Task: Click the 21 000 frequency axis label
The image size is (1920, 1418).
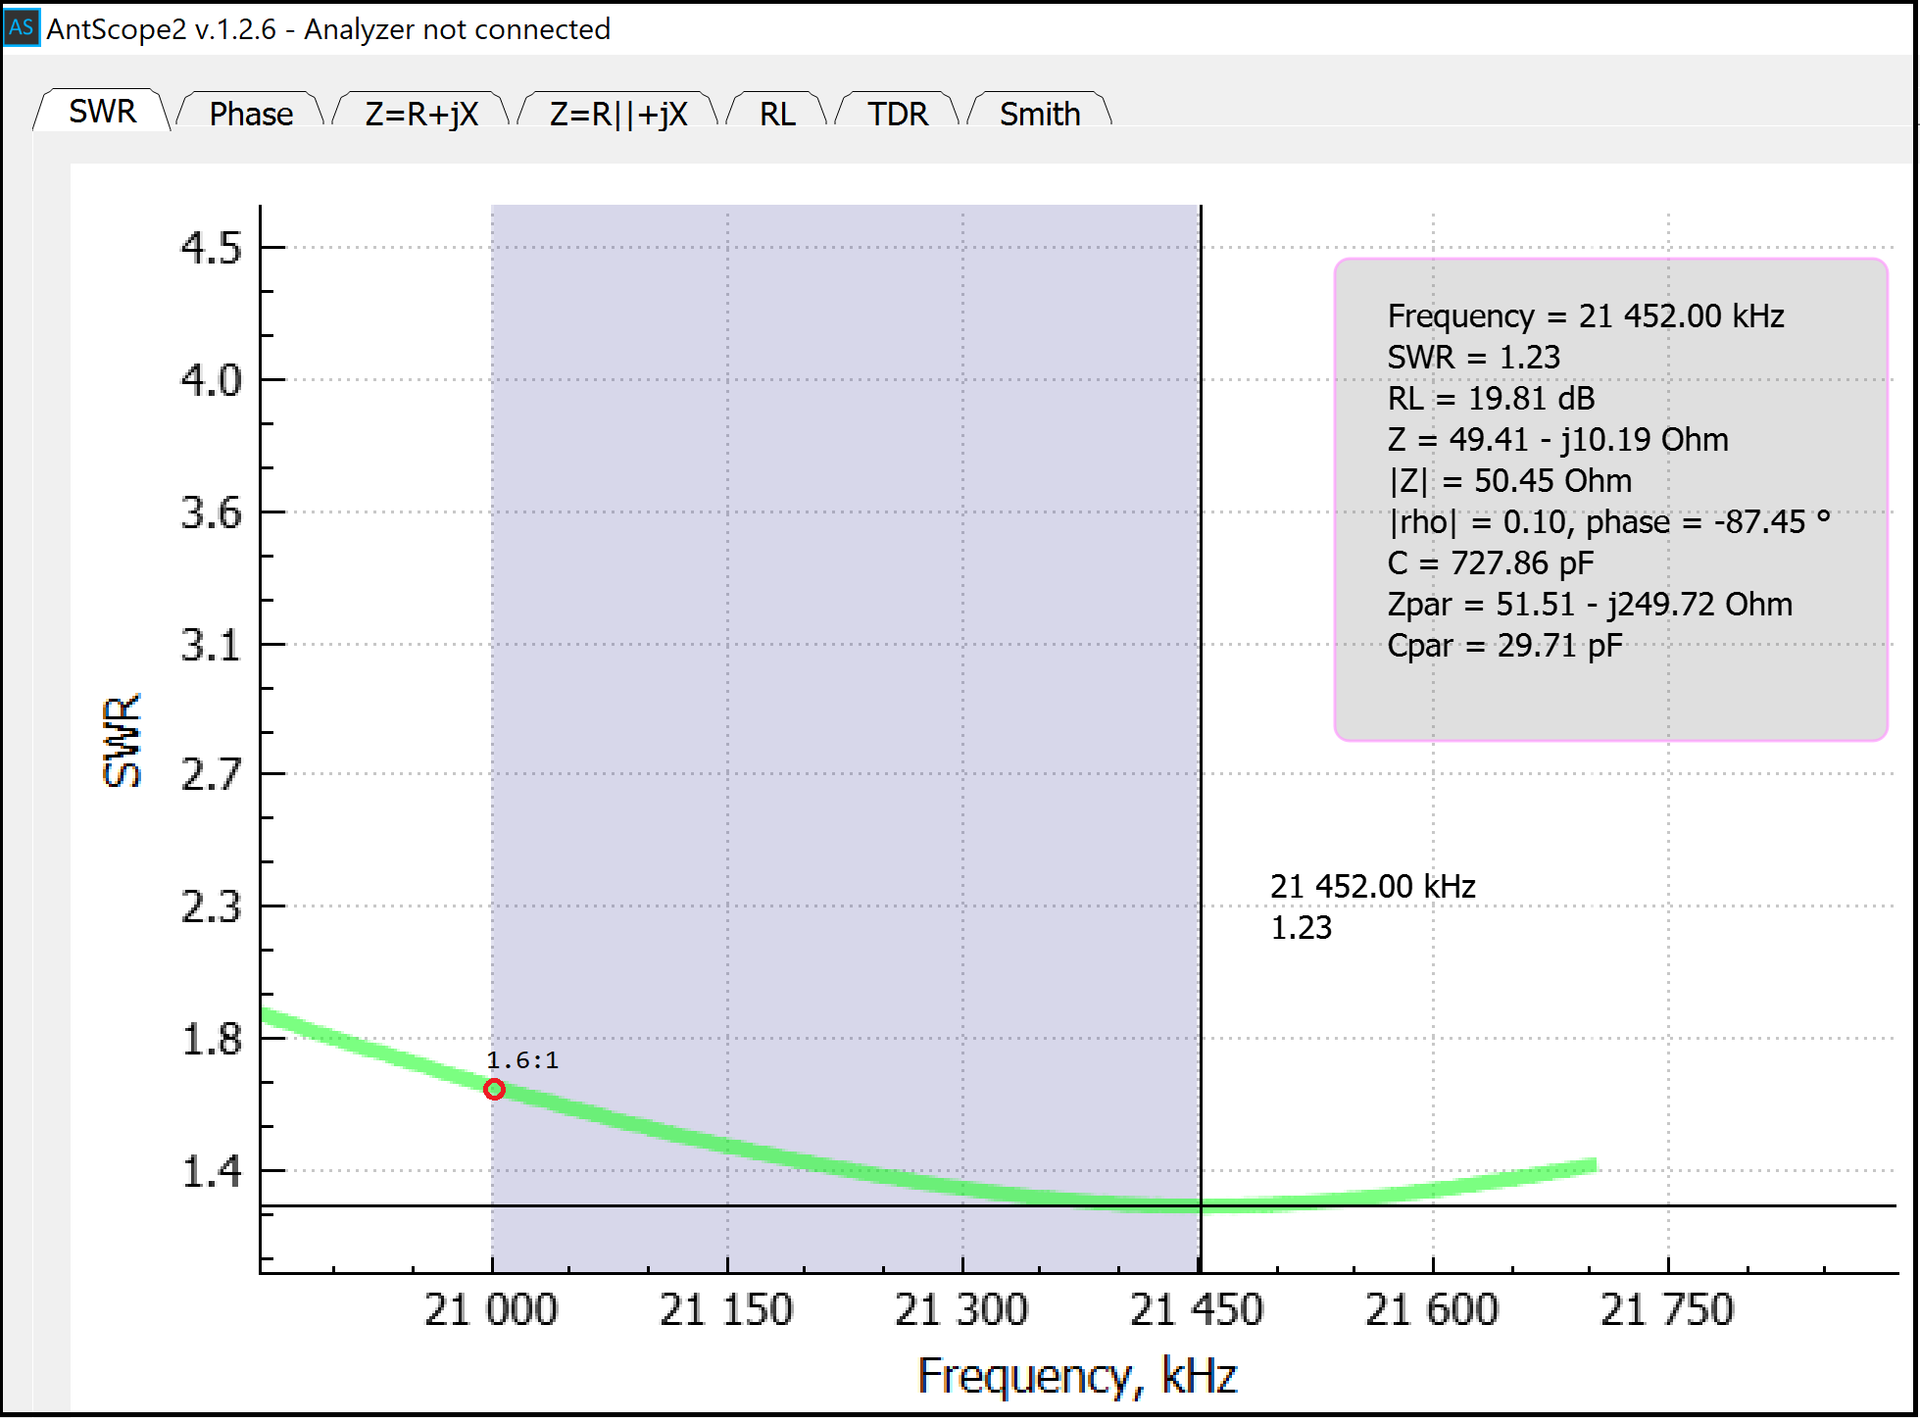Action: 491,1309
